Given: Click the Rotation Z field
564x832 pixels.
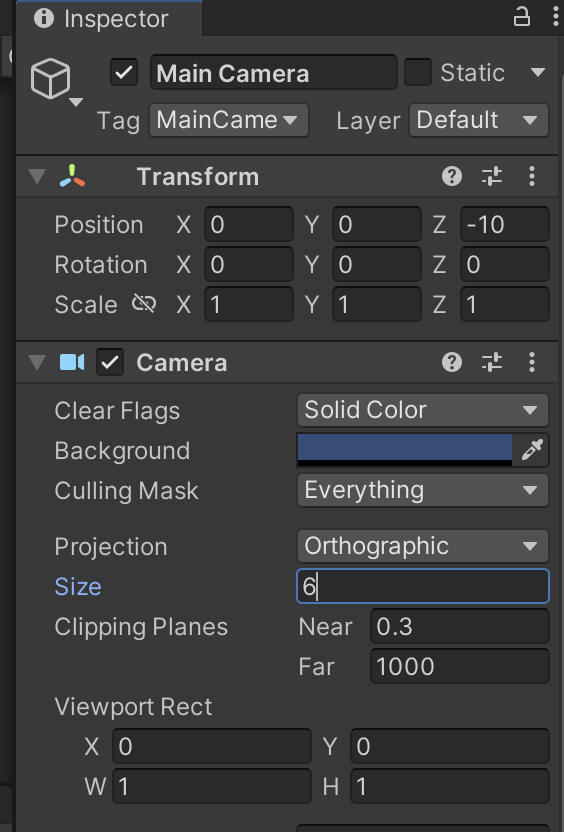Looking at the screenshot, I should [505, 264].
